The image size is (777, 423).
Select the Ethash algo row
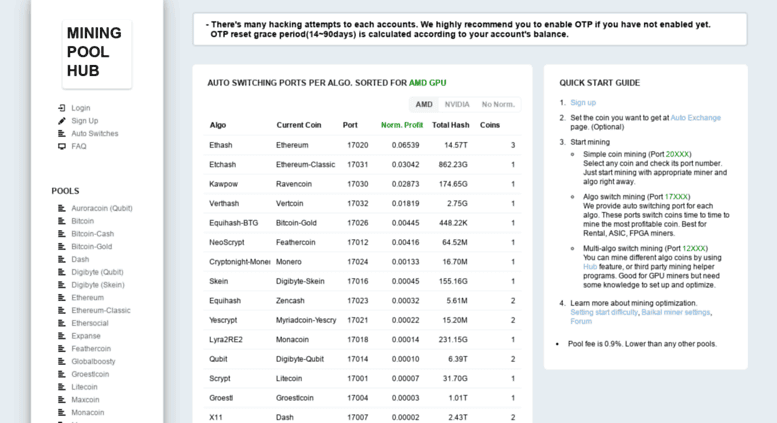pyautogui.click(x=362, y=146)
